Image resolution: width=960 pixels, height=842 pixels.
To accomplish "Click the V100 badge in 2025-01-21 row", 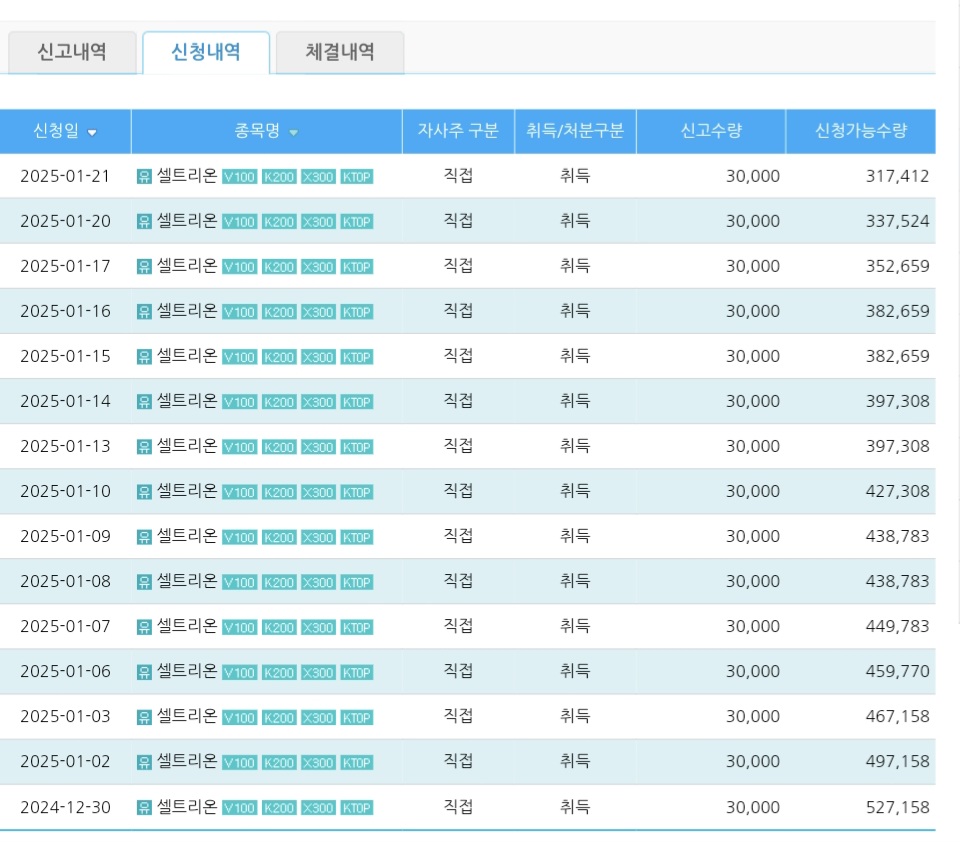I will [x=239, y=177].
